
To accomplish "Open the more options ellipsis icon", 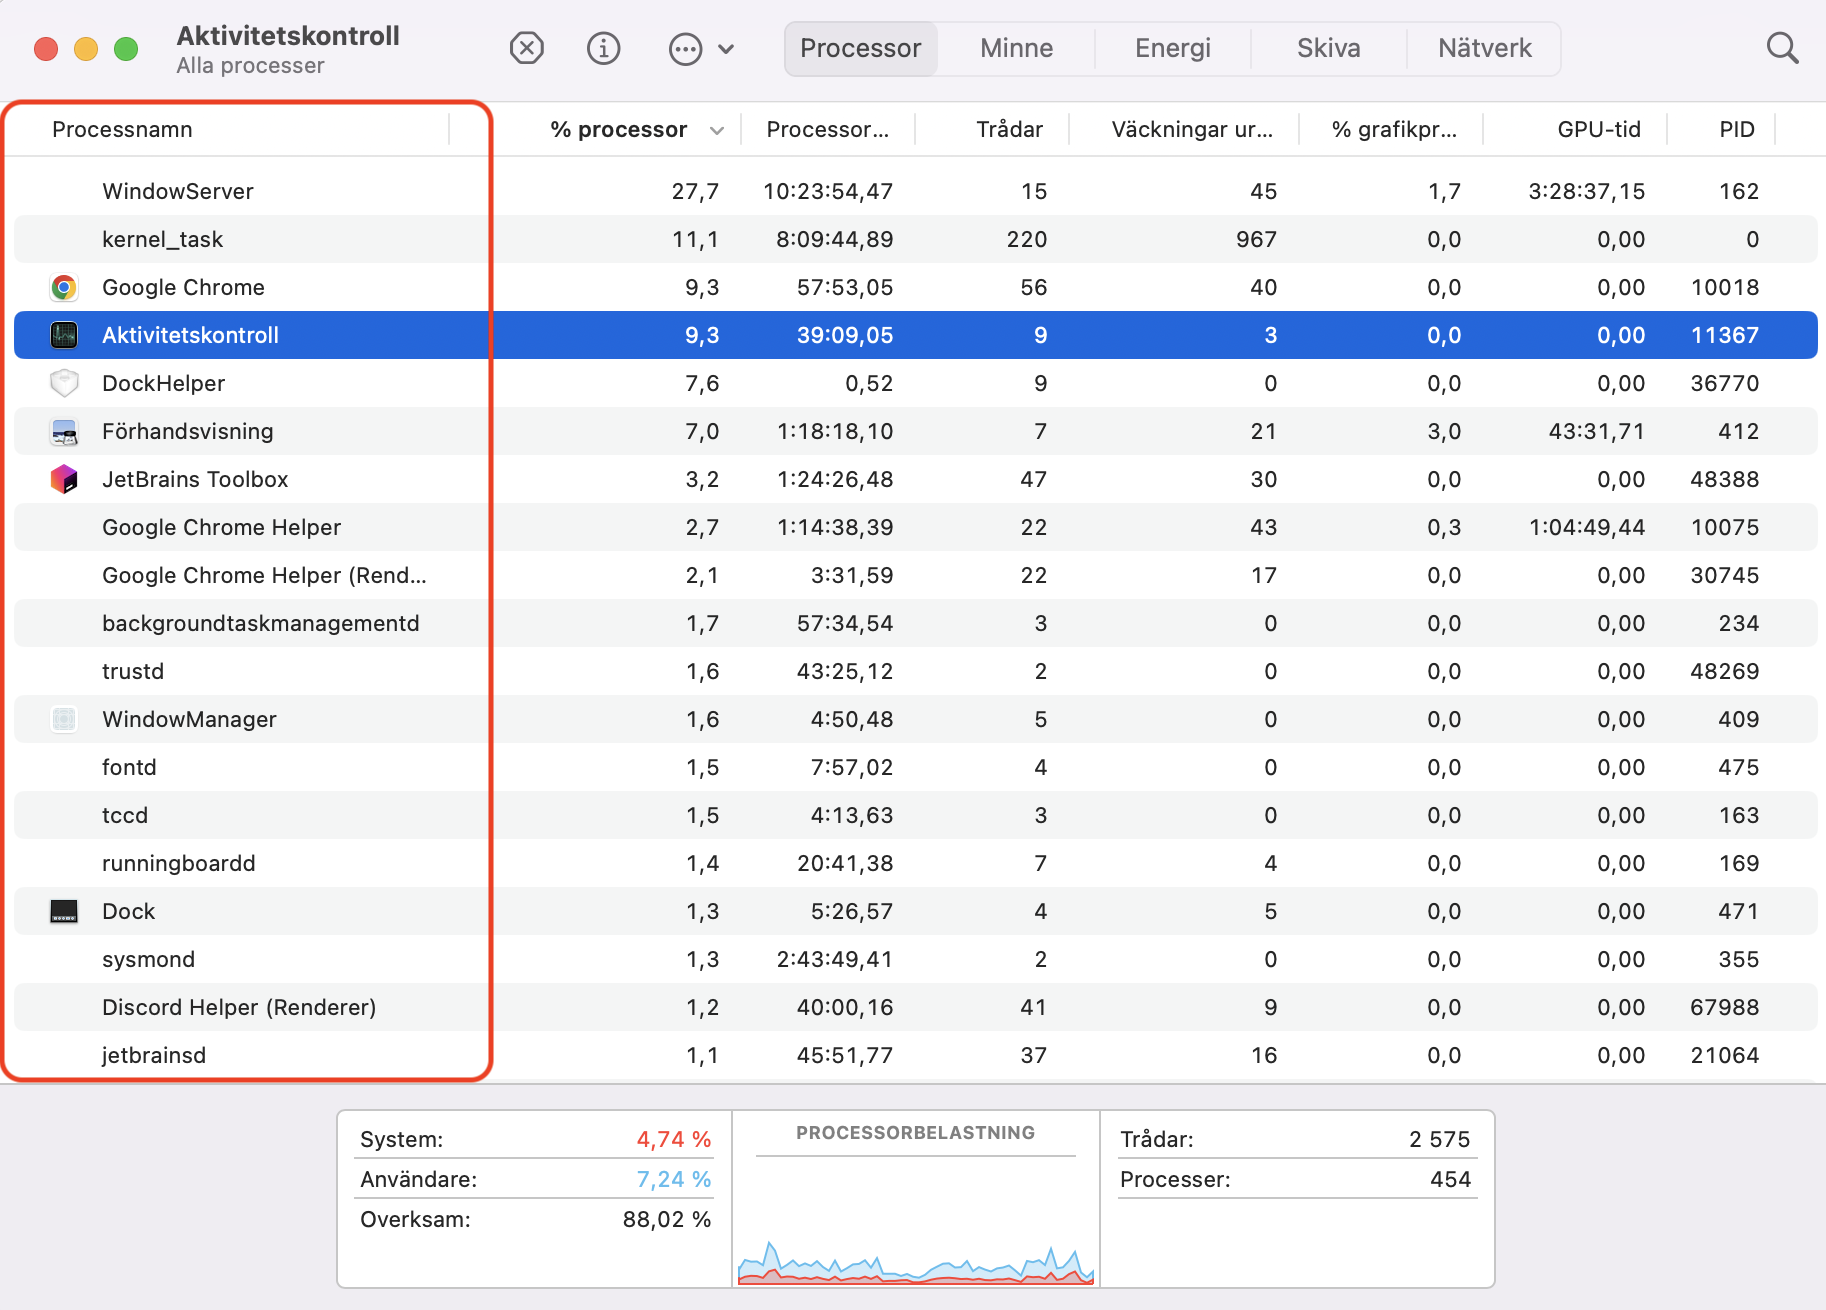I will coord(685,49).
